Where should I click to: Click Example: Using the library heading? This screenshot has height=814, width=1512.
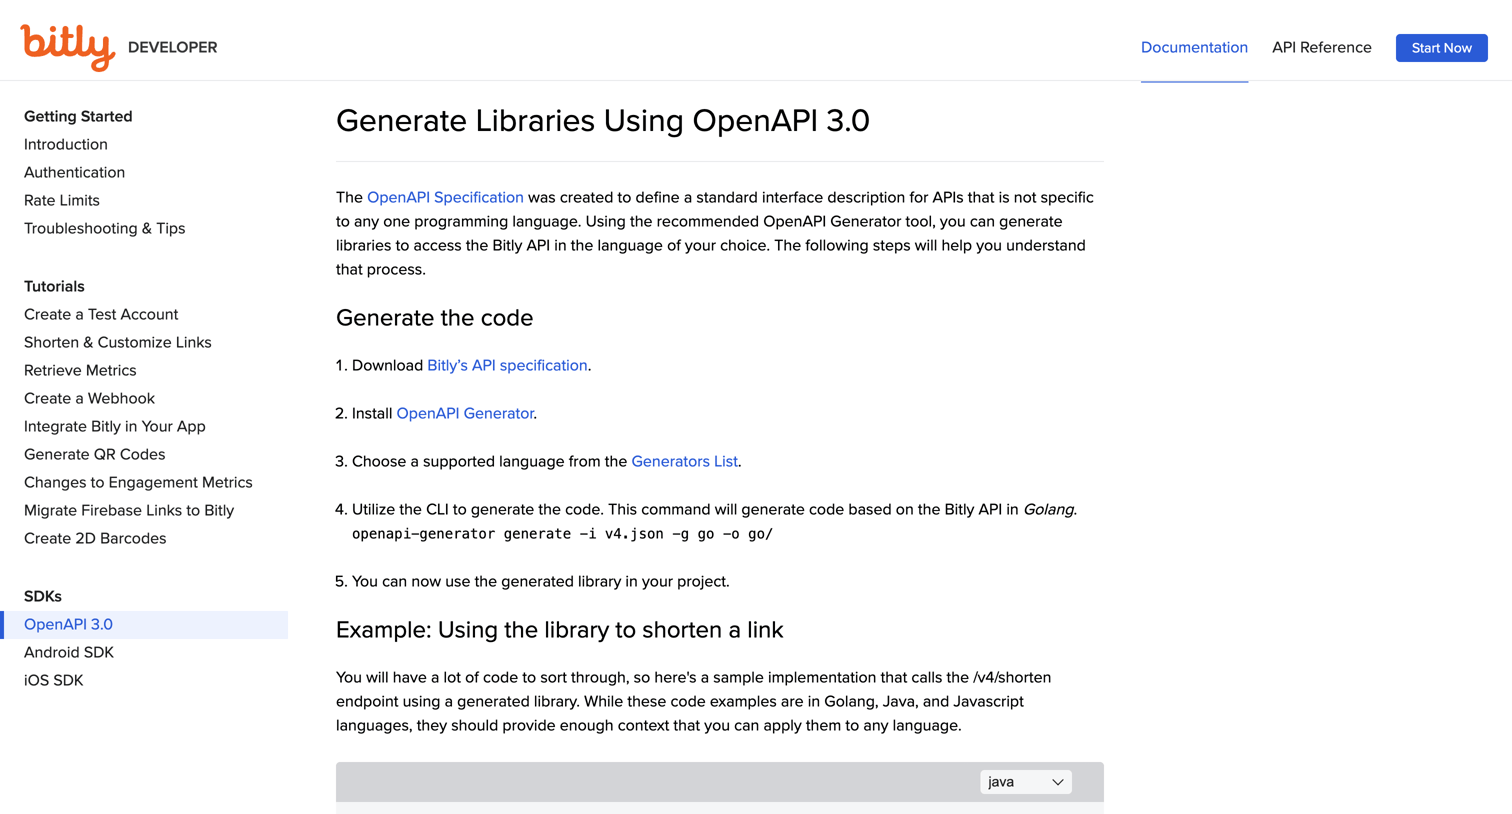point(559,629)
